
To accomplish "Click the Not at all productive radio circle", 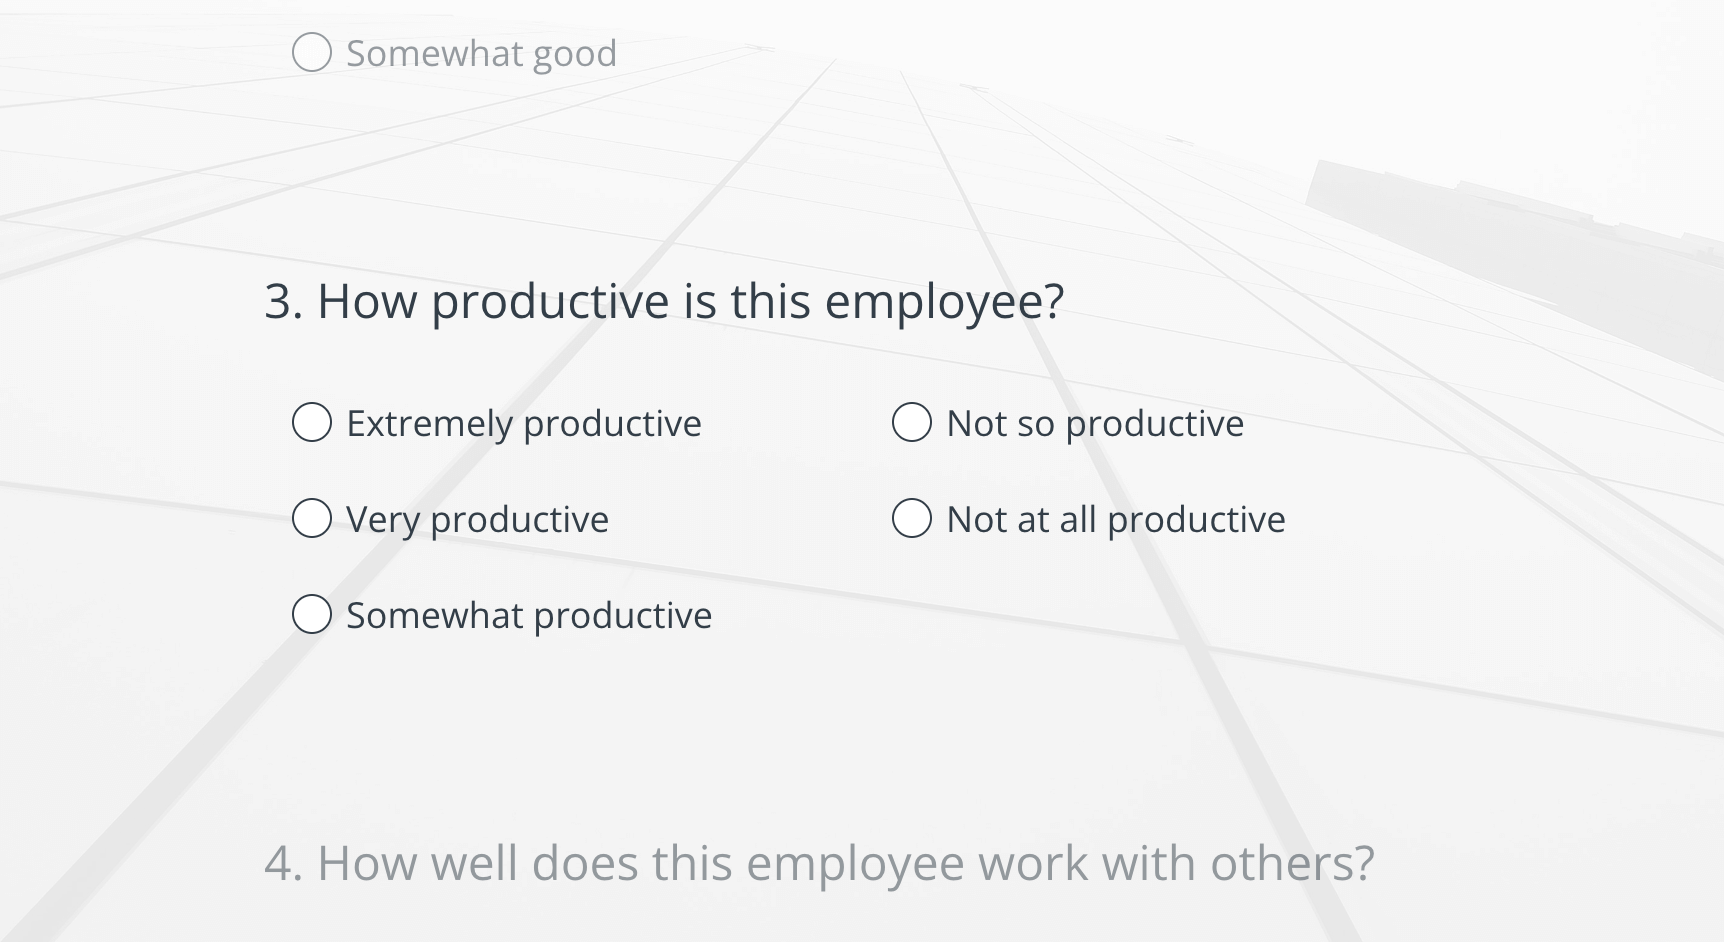I will [x=911, y=519].
